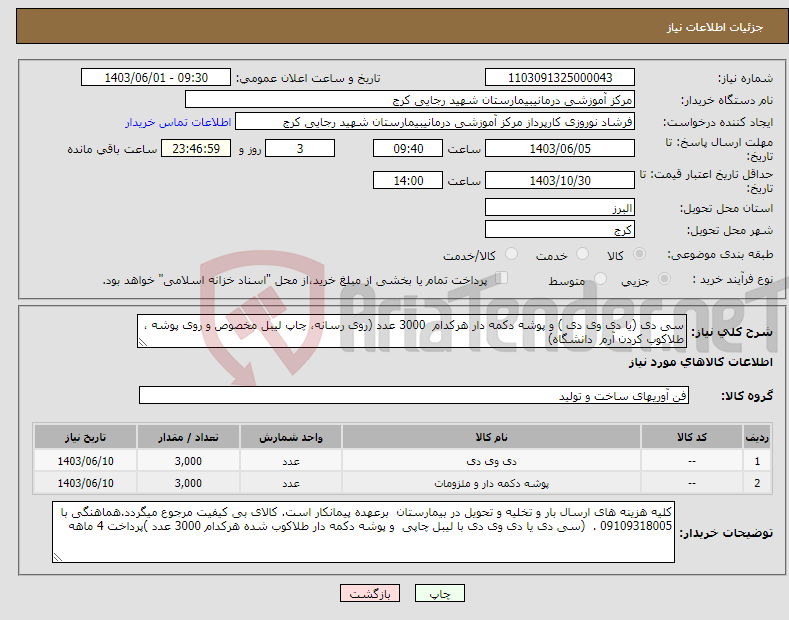Click the ردیف column header
The height and width of the screenshot is (620, 789).
[x=757, y=437]
